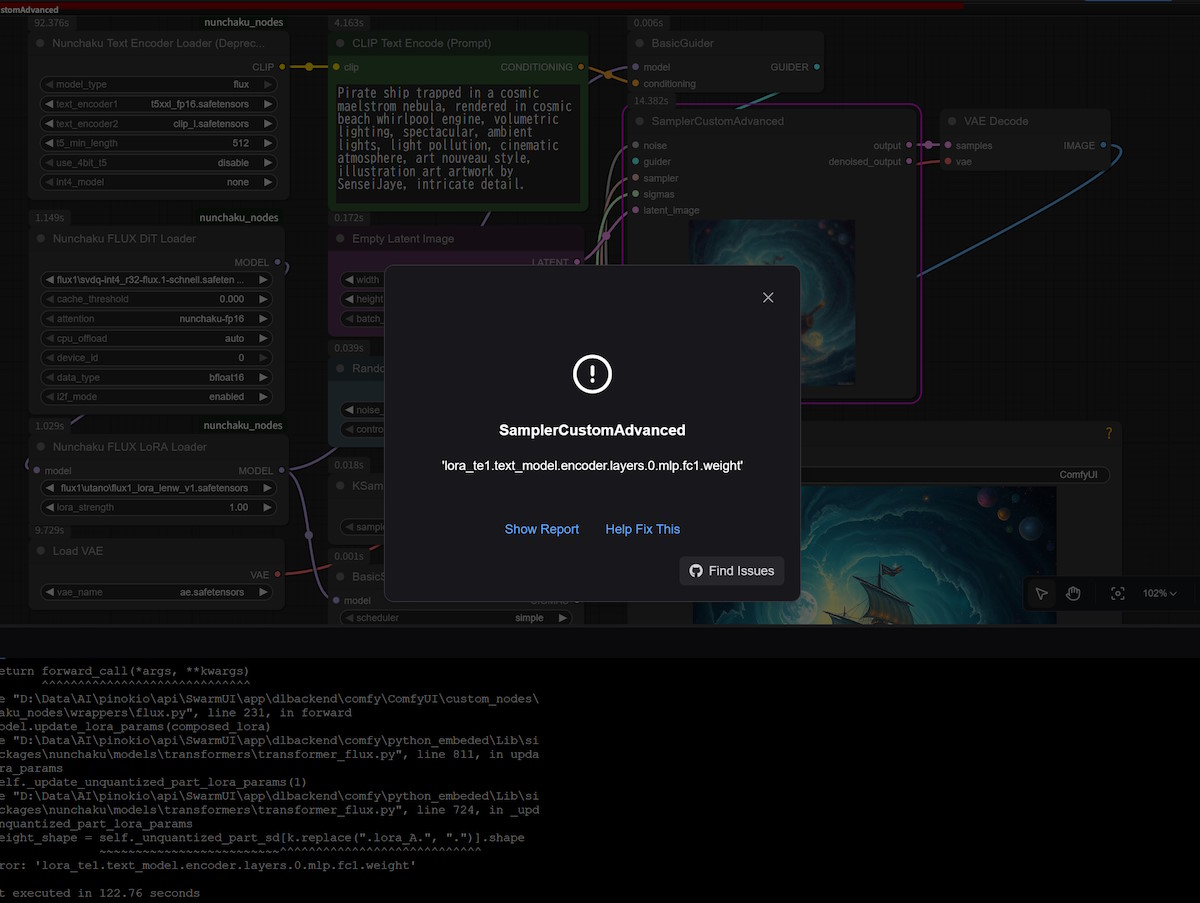Open the text_encoder2 clip_l combo

tap(159, 124)
